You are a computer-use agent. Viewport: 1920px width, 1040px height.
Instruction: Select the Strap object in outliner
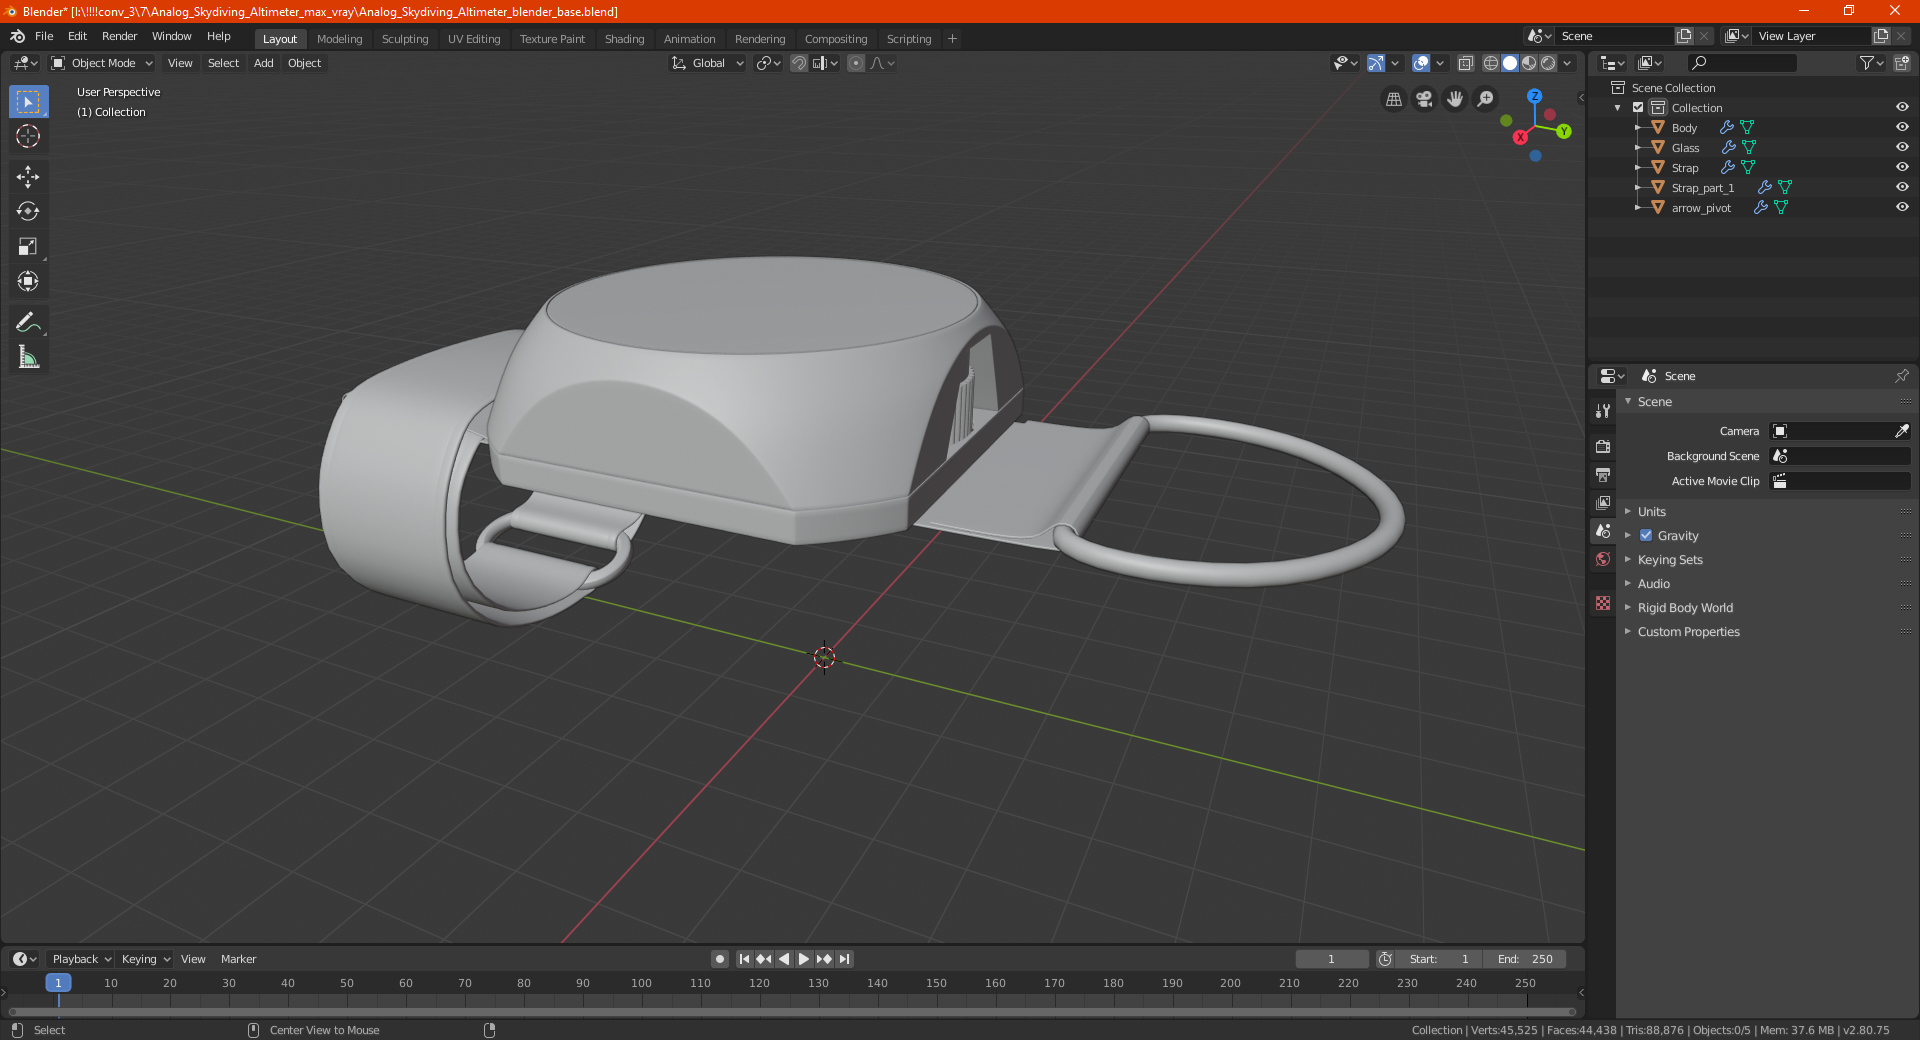click(x=1684, y=168)
